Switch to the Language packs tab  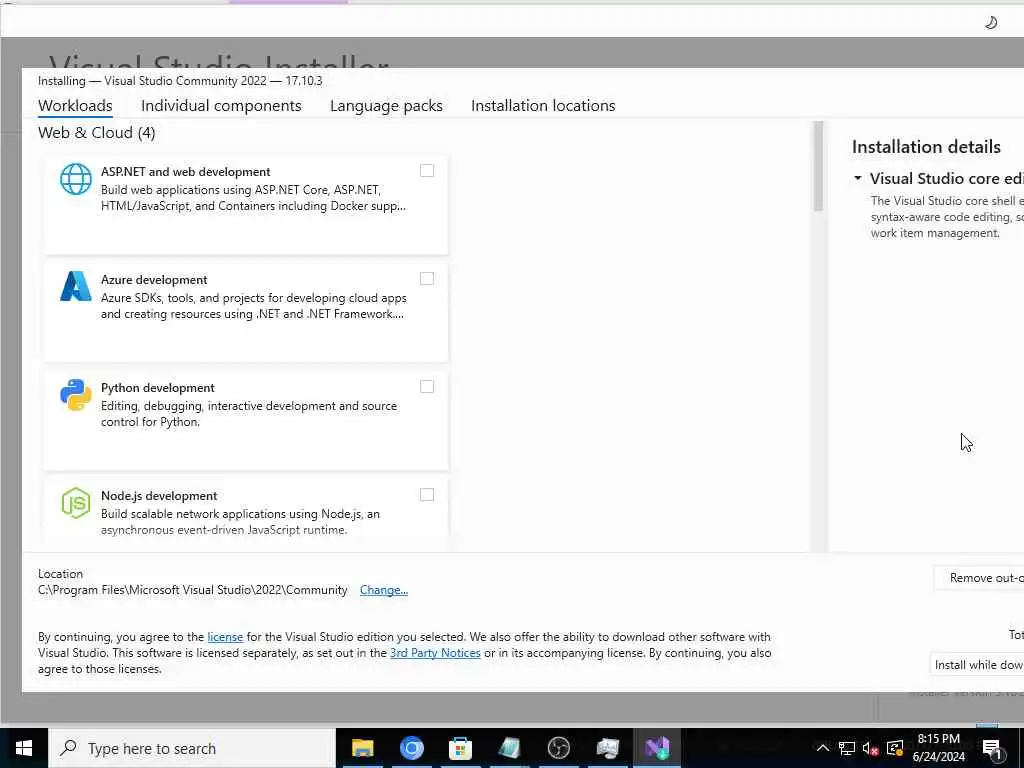click(x=386, y=106)
